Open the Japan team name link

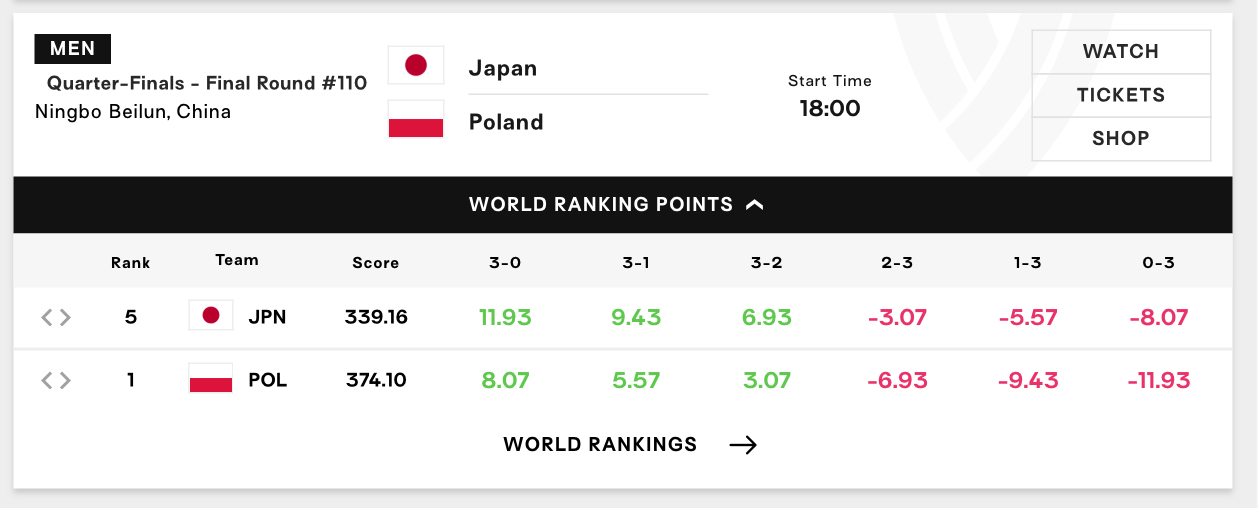coord(503,68)
